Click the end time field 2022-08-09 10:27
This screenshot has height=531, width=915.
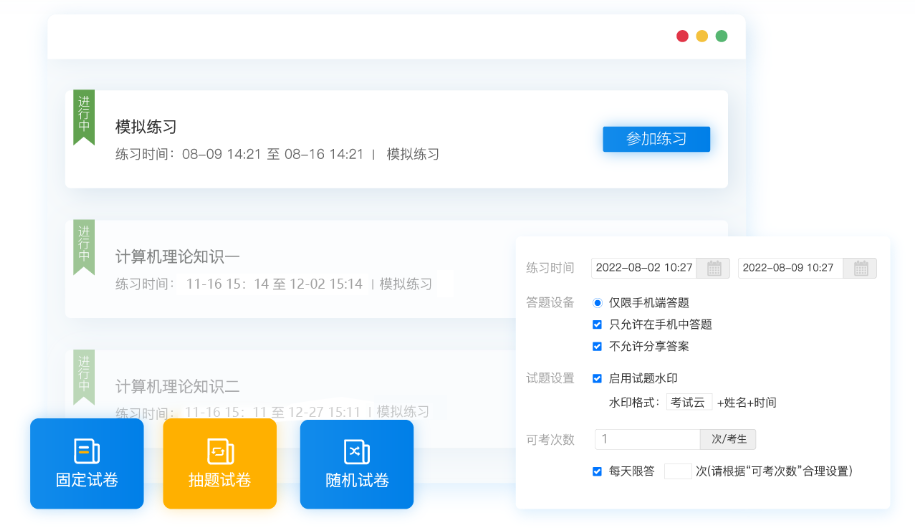click(x=790, y=268)
